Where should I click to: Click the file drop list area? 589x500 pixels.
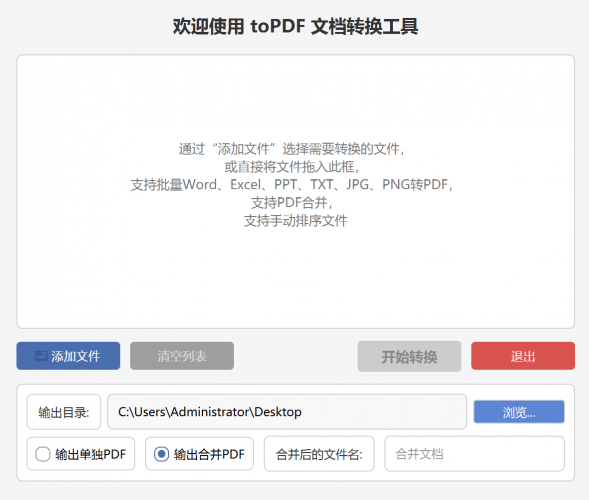coord(296,192)
